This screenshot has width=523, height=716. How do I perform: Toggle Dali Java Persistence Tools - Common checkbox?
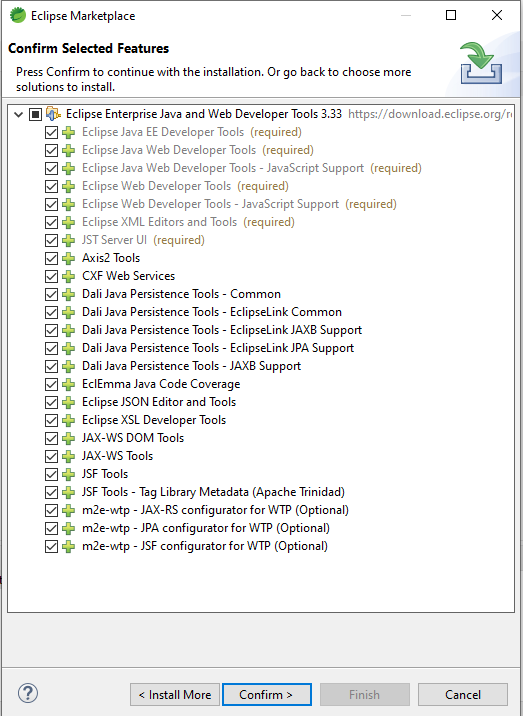click(x=51, y=295)
